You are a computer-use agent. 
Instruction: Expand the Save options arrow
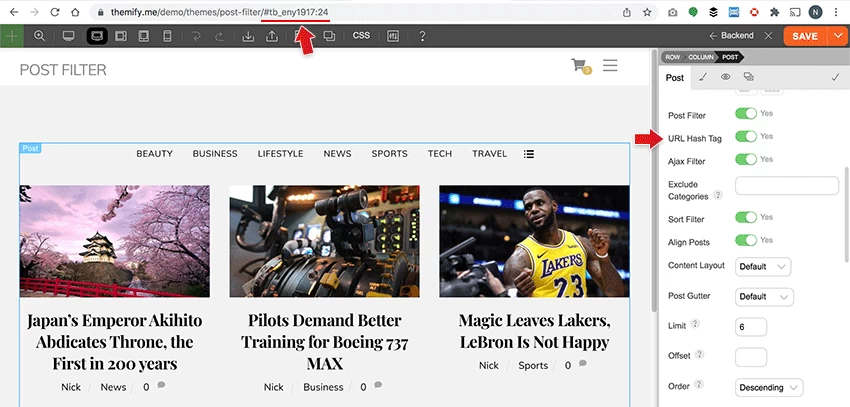click(x=838, y=36)
